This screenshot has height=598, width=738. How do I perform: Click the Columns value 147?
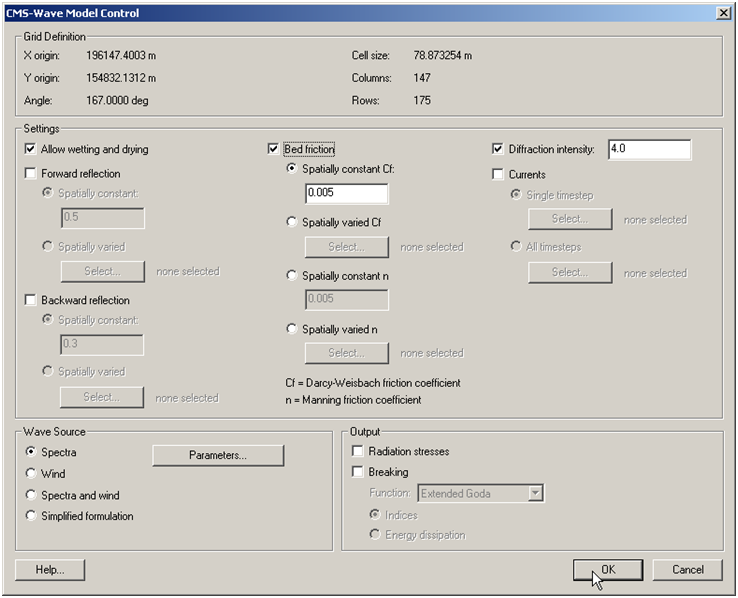422,78
